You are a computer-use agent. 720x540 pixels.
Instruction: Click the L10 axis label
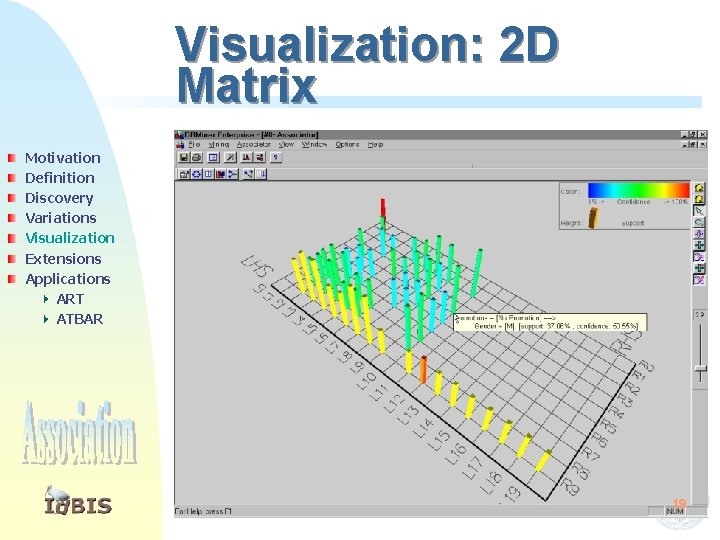(366, 382)
